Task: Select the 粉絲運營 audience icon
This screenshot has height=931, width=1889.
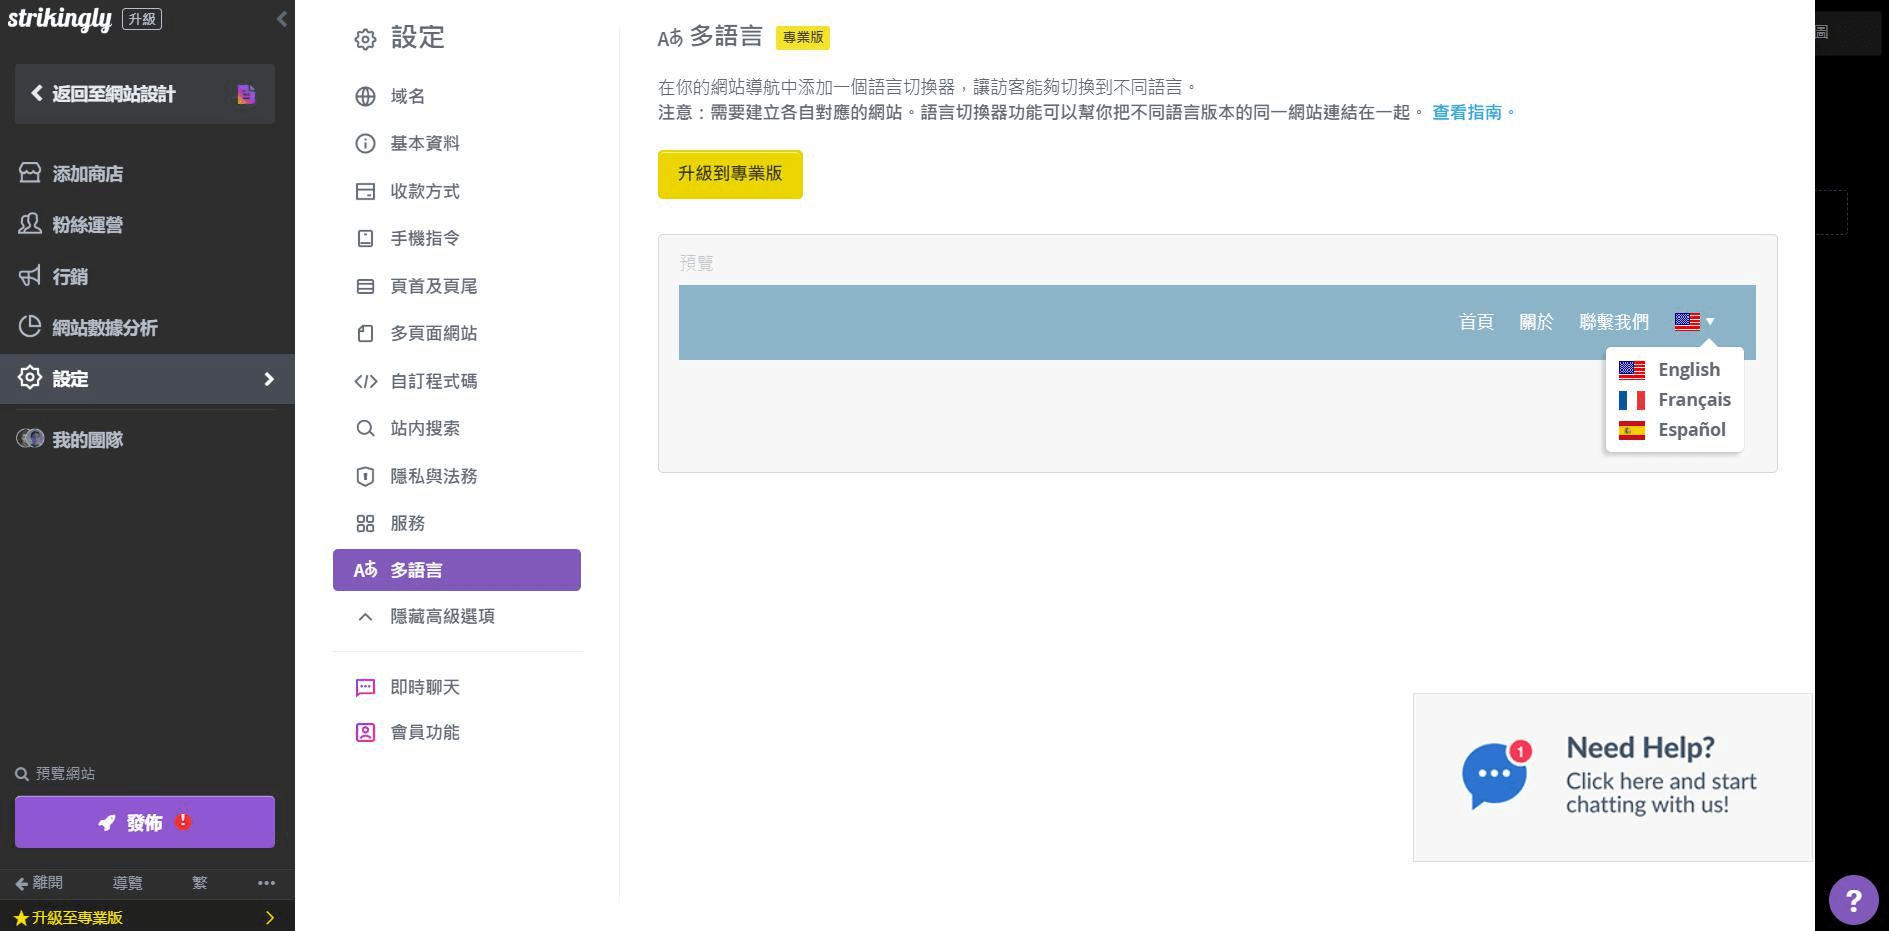Action: 29,225
